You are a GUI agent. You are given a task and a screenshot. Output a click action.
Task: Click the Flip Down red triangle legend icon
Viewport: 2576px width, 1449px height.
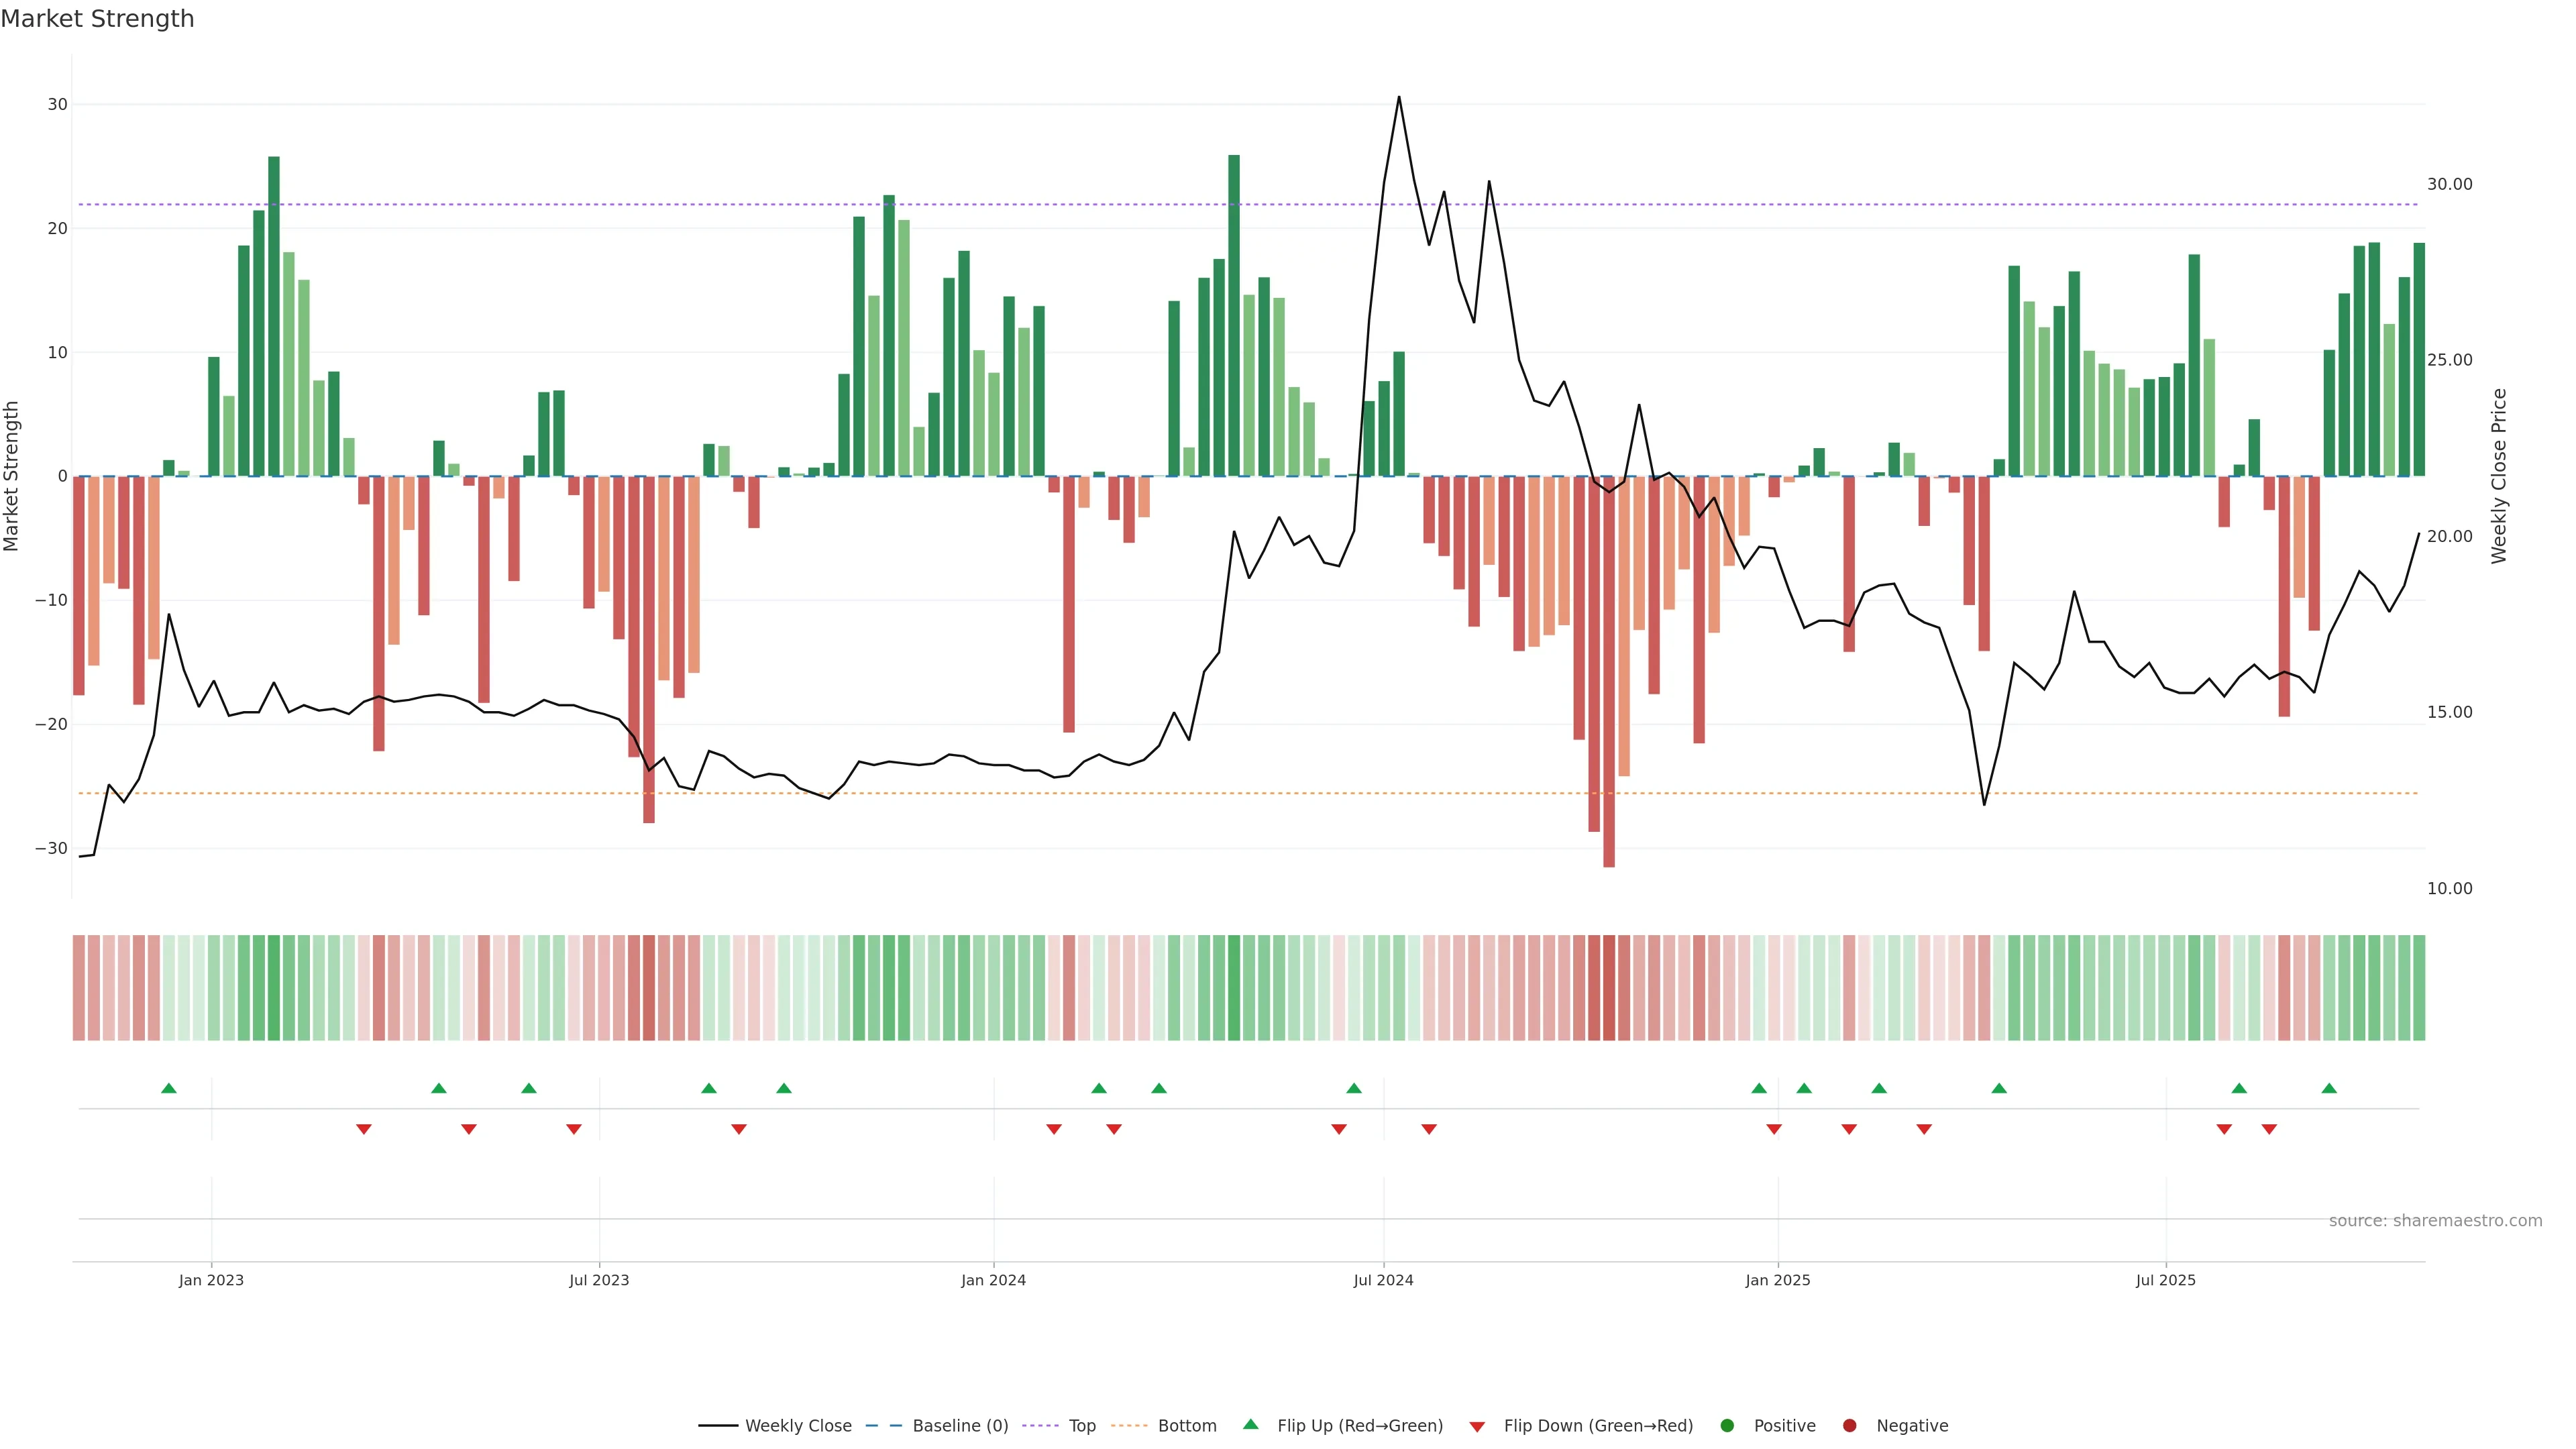[x=1477, y=1427]
